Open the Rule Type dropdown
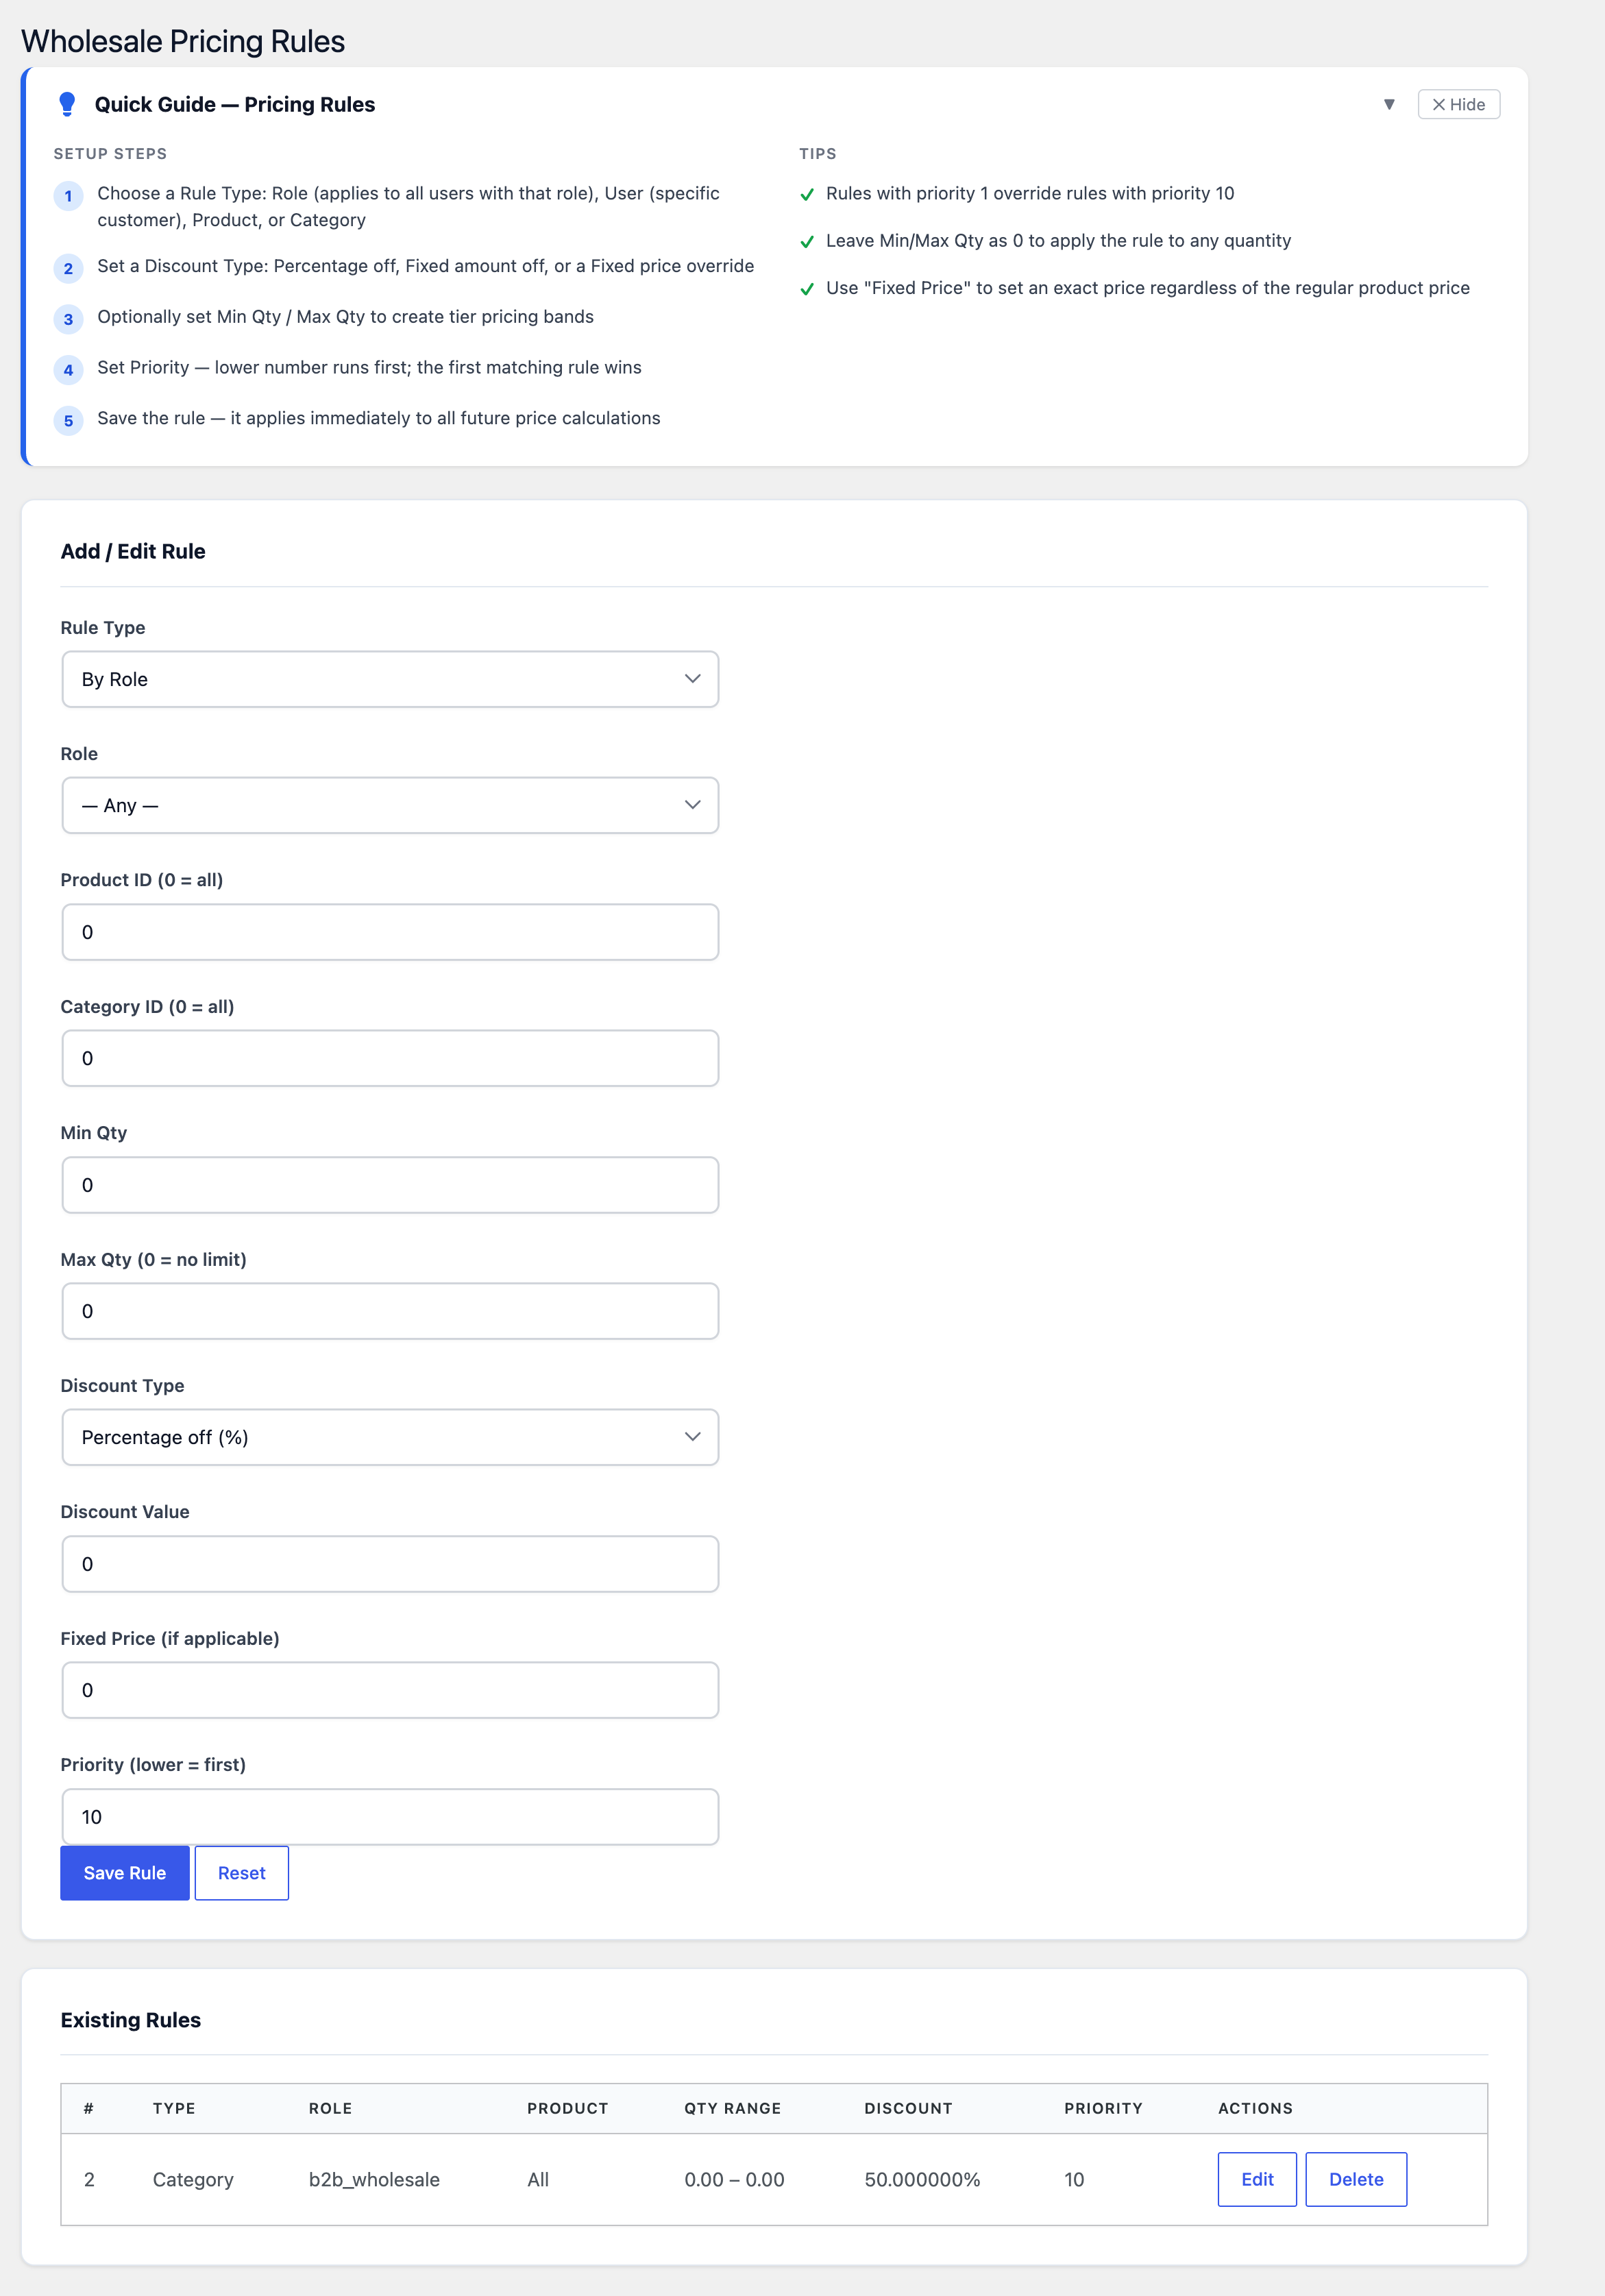 click(390, 679)
